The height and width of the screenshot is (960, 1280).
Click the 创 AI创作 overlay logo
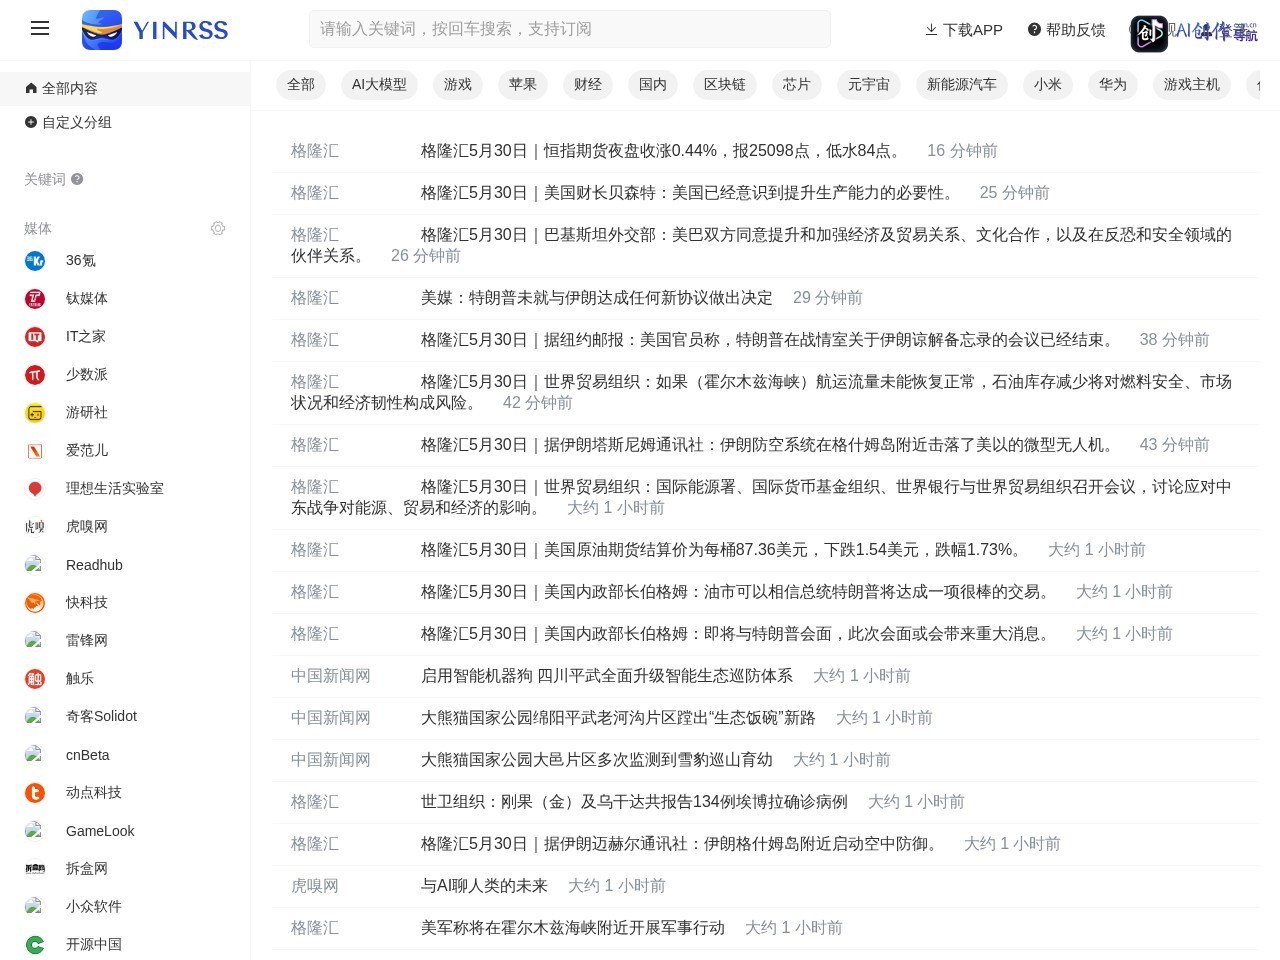(1149, 34)
